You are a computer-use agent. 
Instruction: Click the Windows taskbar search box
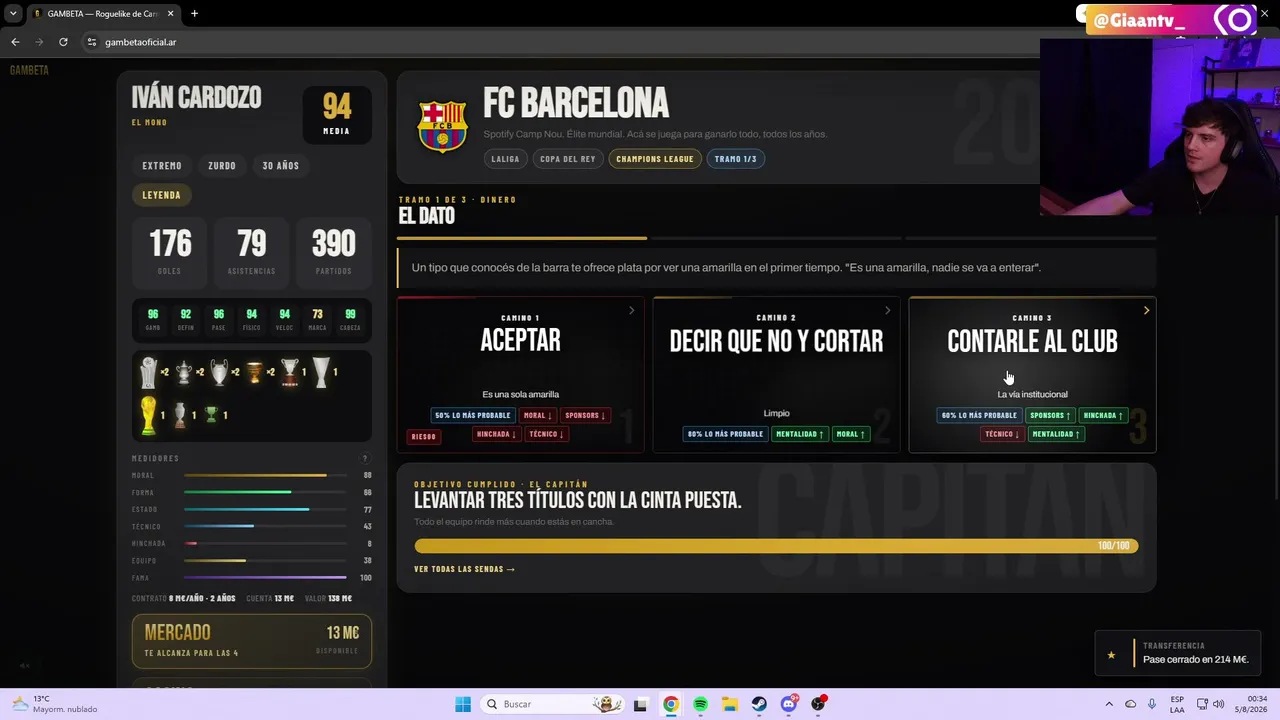pyautogui.click(x=552, y=704)
